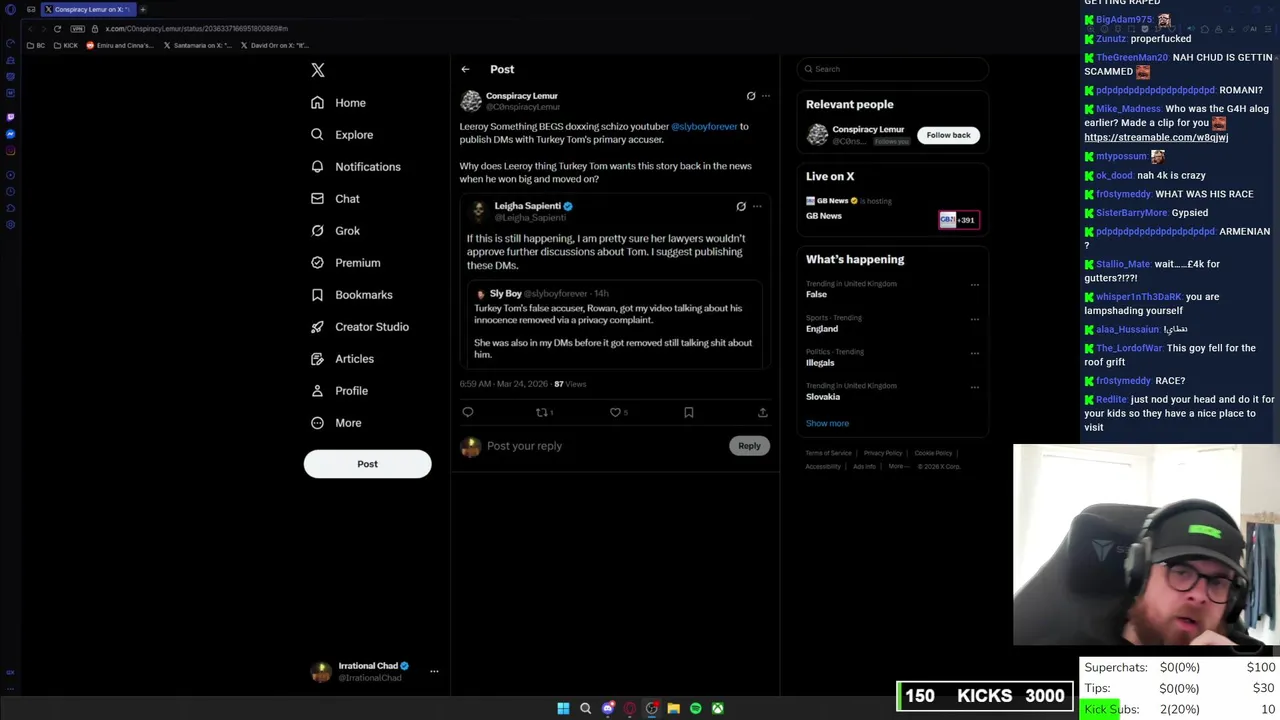Click the white Post button in sidebar
Viewport: 1280px width, 720px height.
367,464
